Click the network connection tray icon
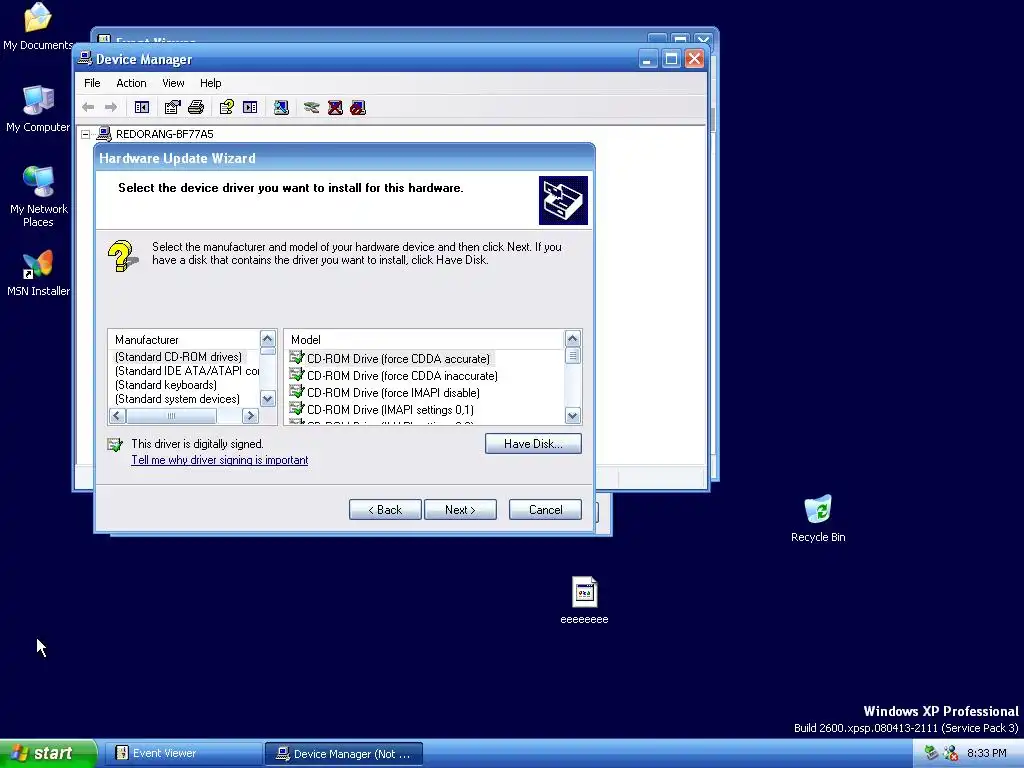The image size is (1024, 768). click(951, 753)
